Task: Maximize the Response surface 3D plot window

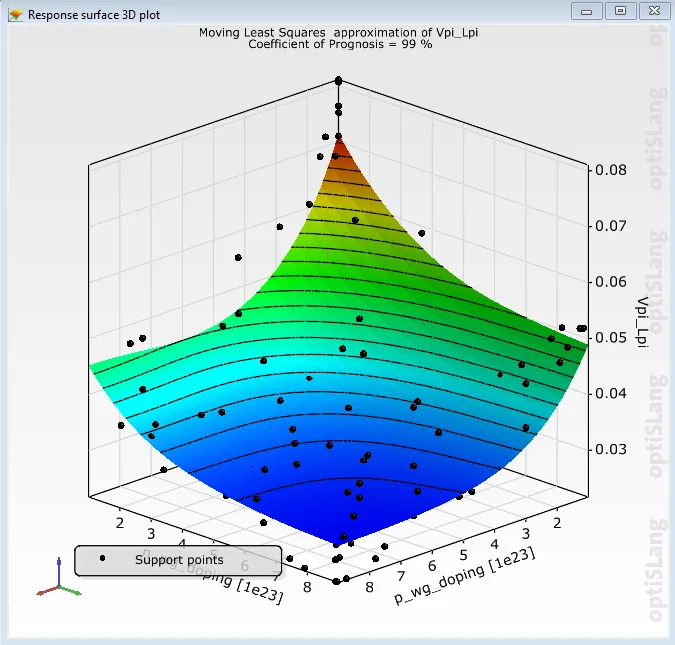Action: 620,11
